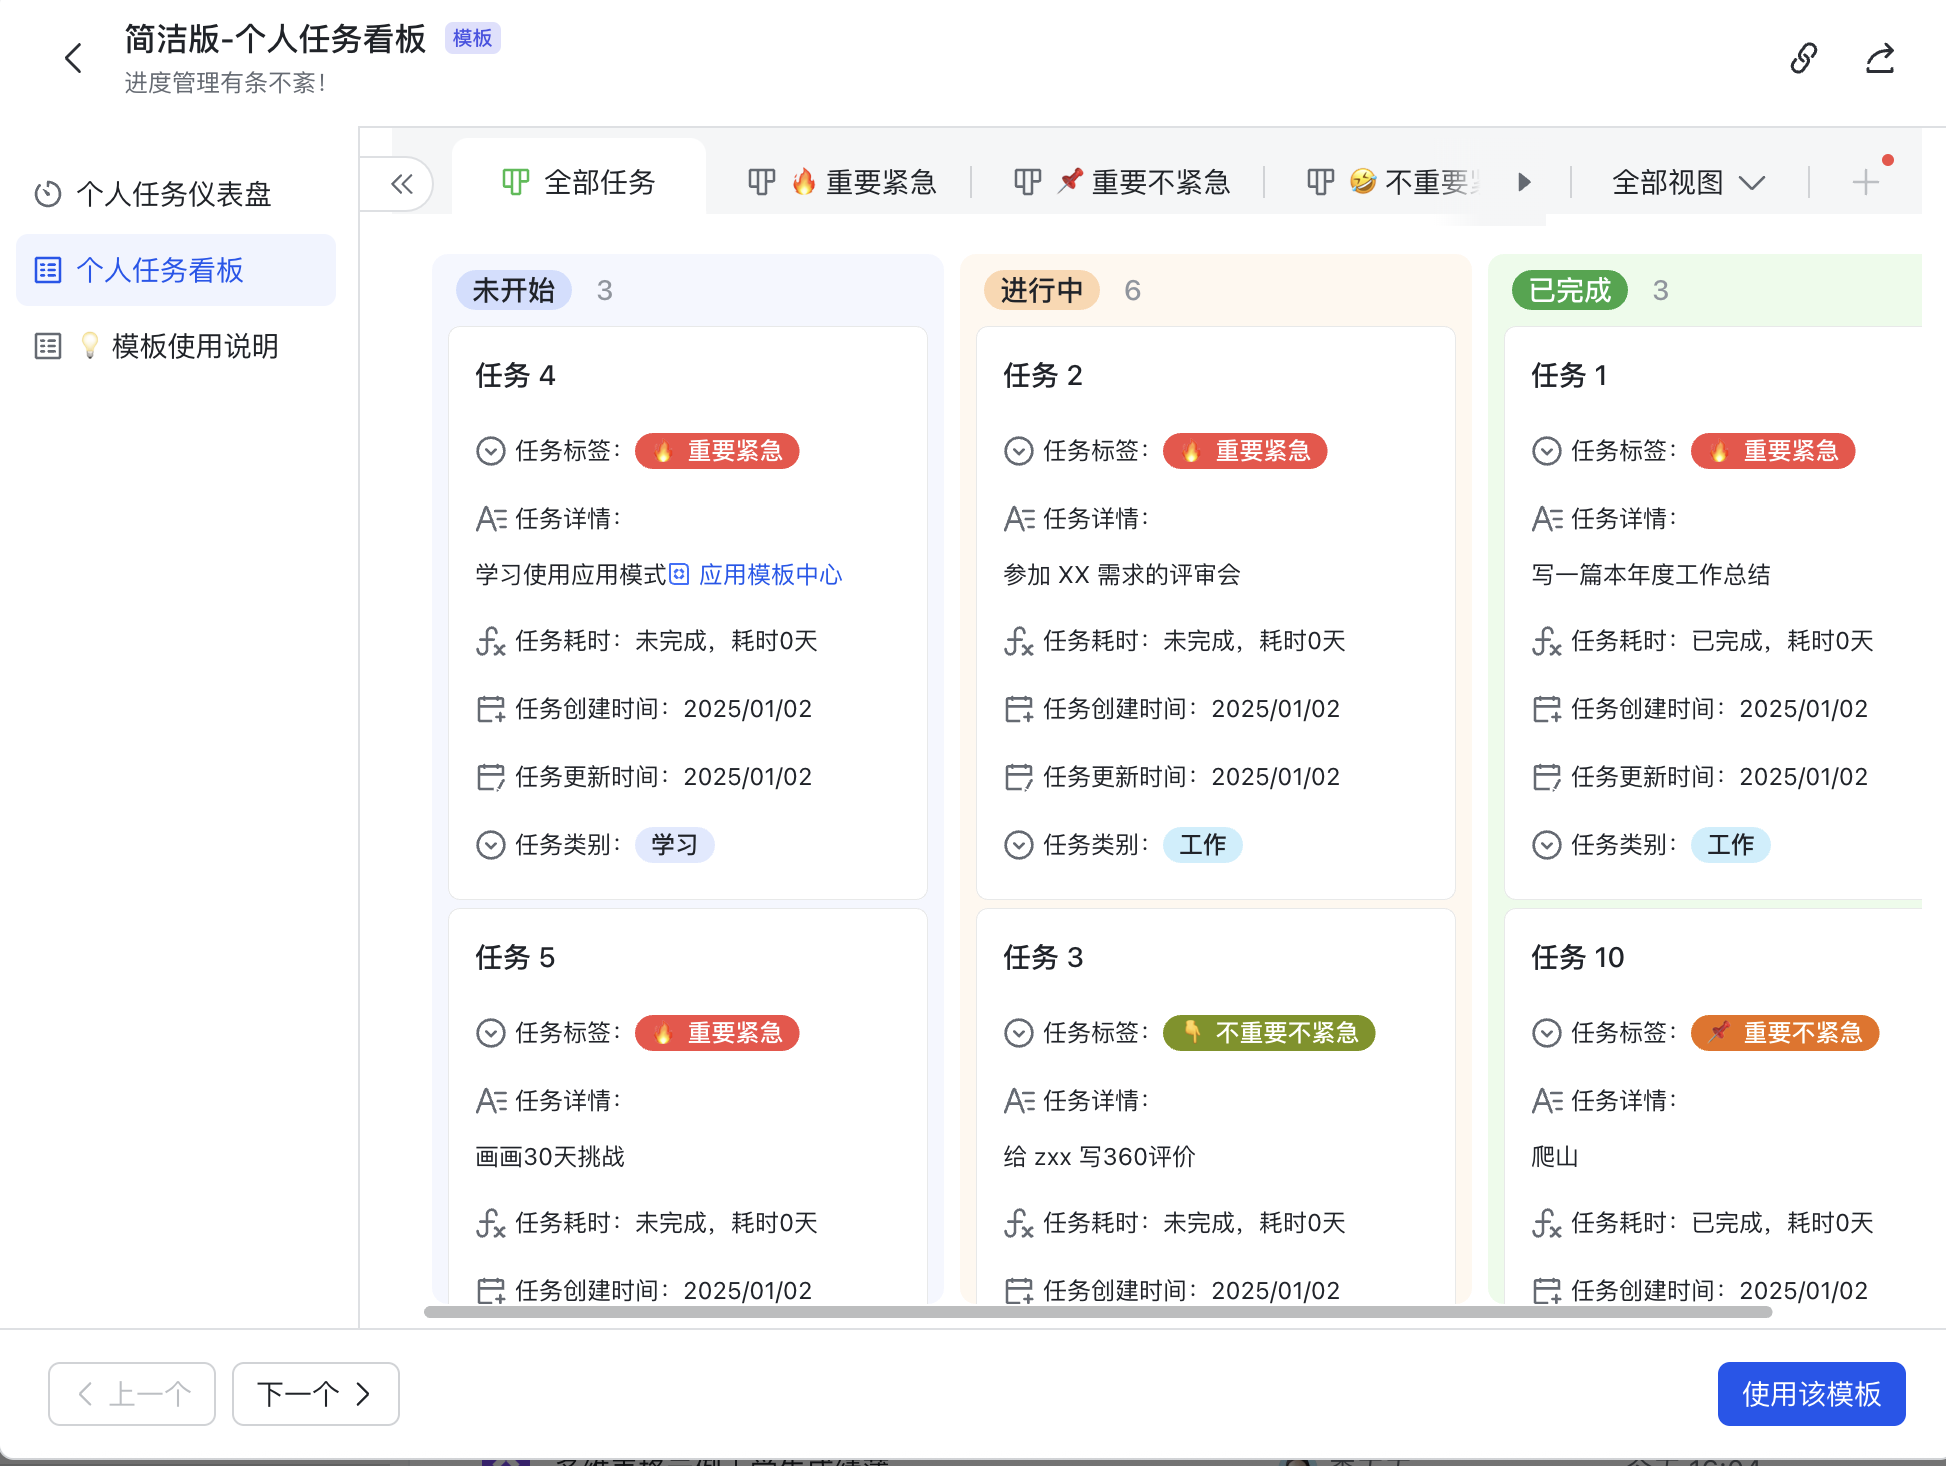Image resolution: width=1946 pixels, height=1466 pixels.
Task: Click 下一个 to go to next template
Action: point(315,1393)
